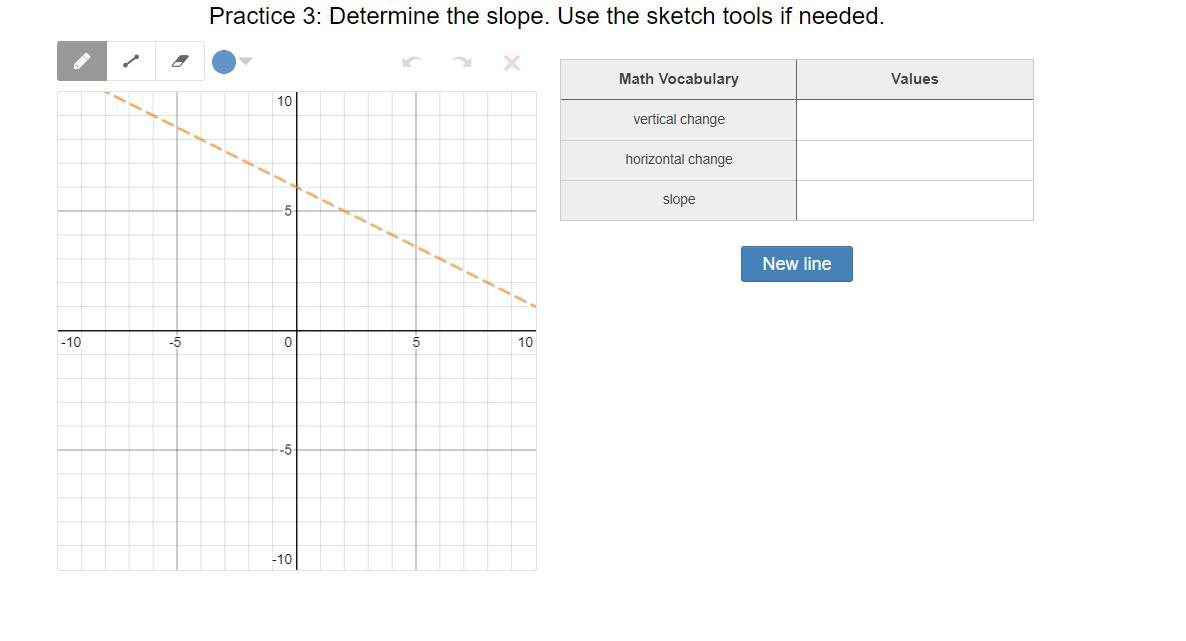Image resolution: width=1186 pixels, height=641 pixels.
Task: Click the vertical change value cell
Action: coord(914,120)
